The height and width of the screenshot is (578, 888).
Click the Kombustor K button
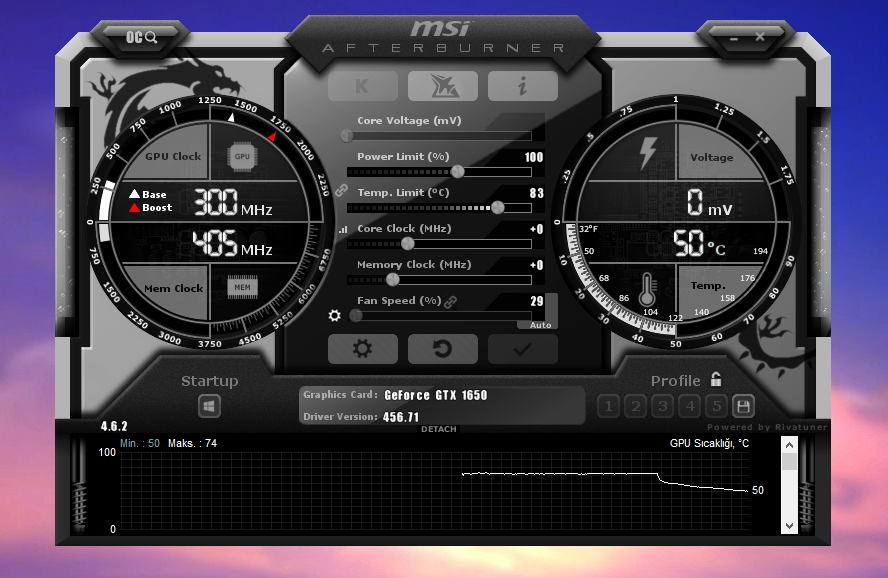point(362,86)
